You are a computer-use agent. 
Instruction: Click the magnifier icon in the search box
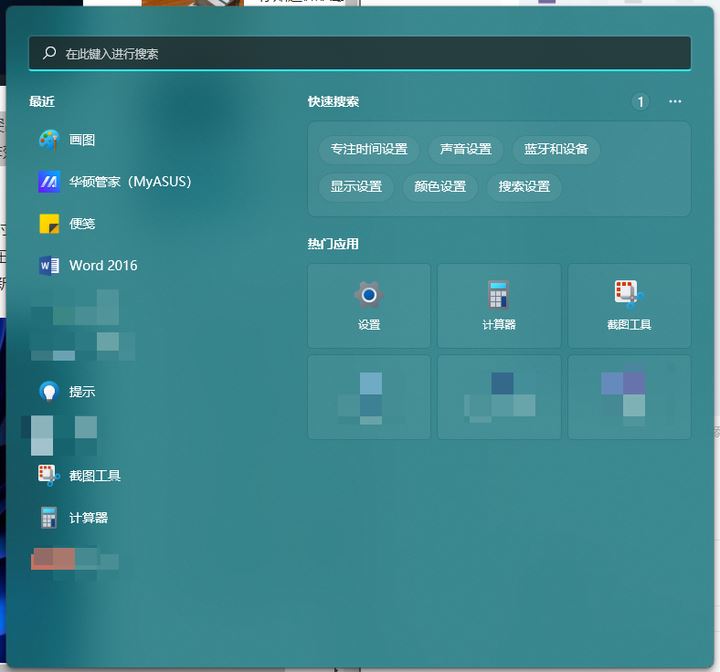(48, 54)
